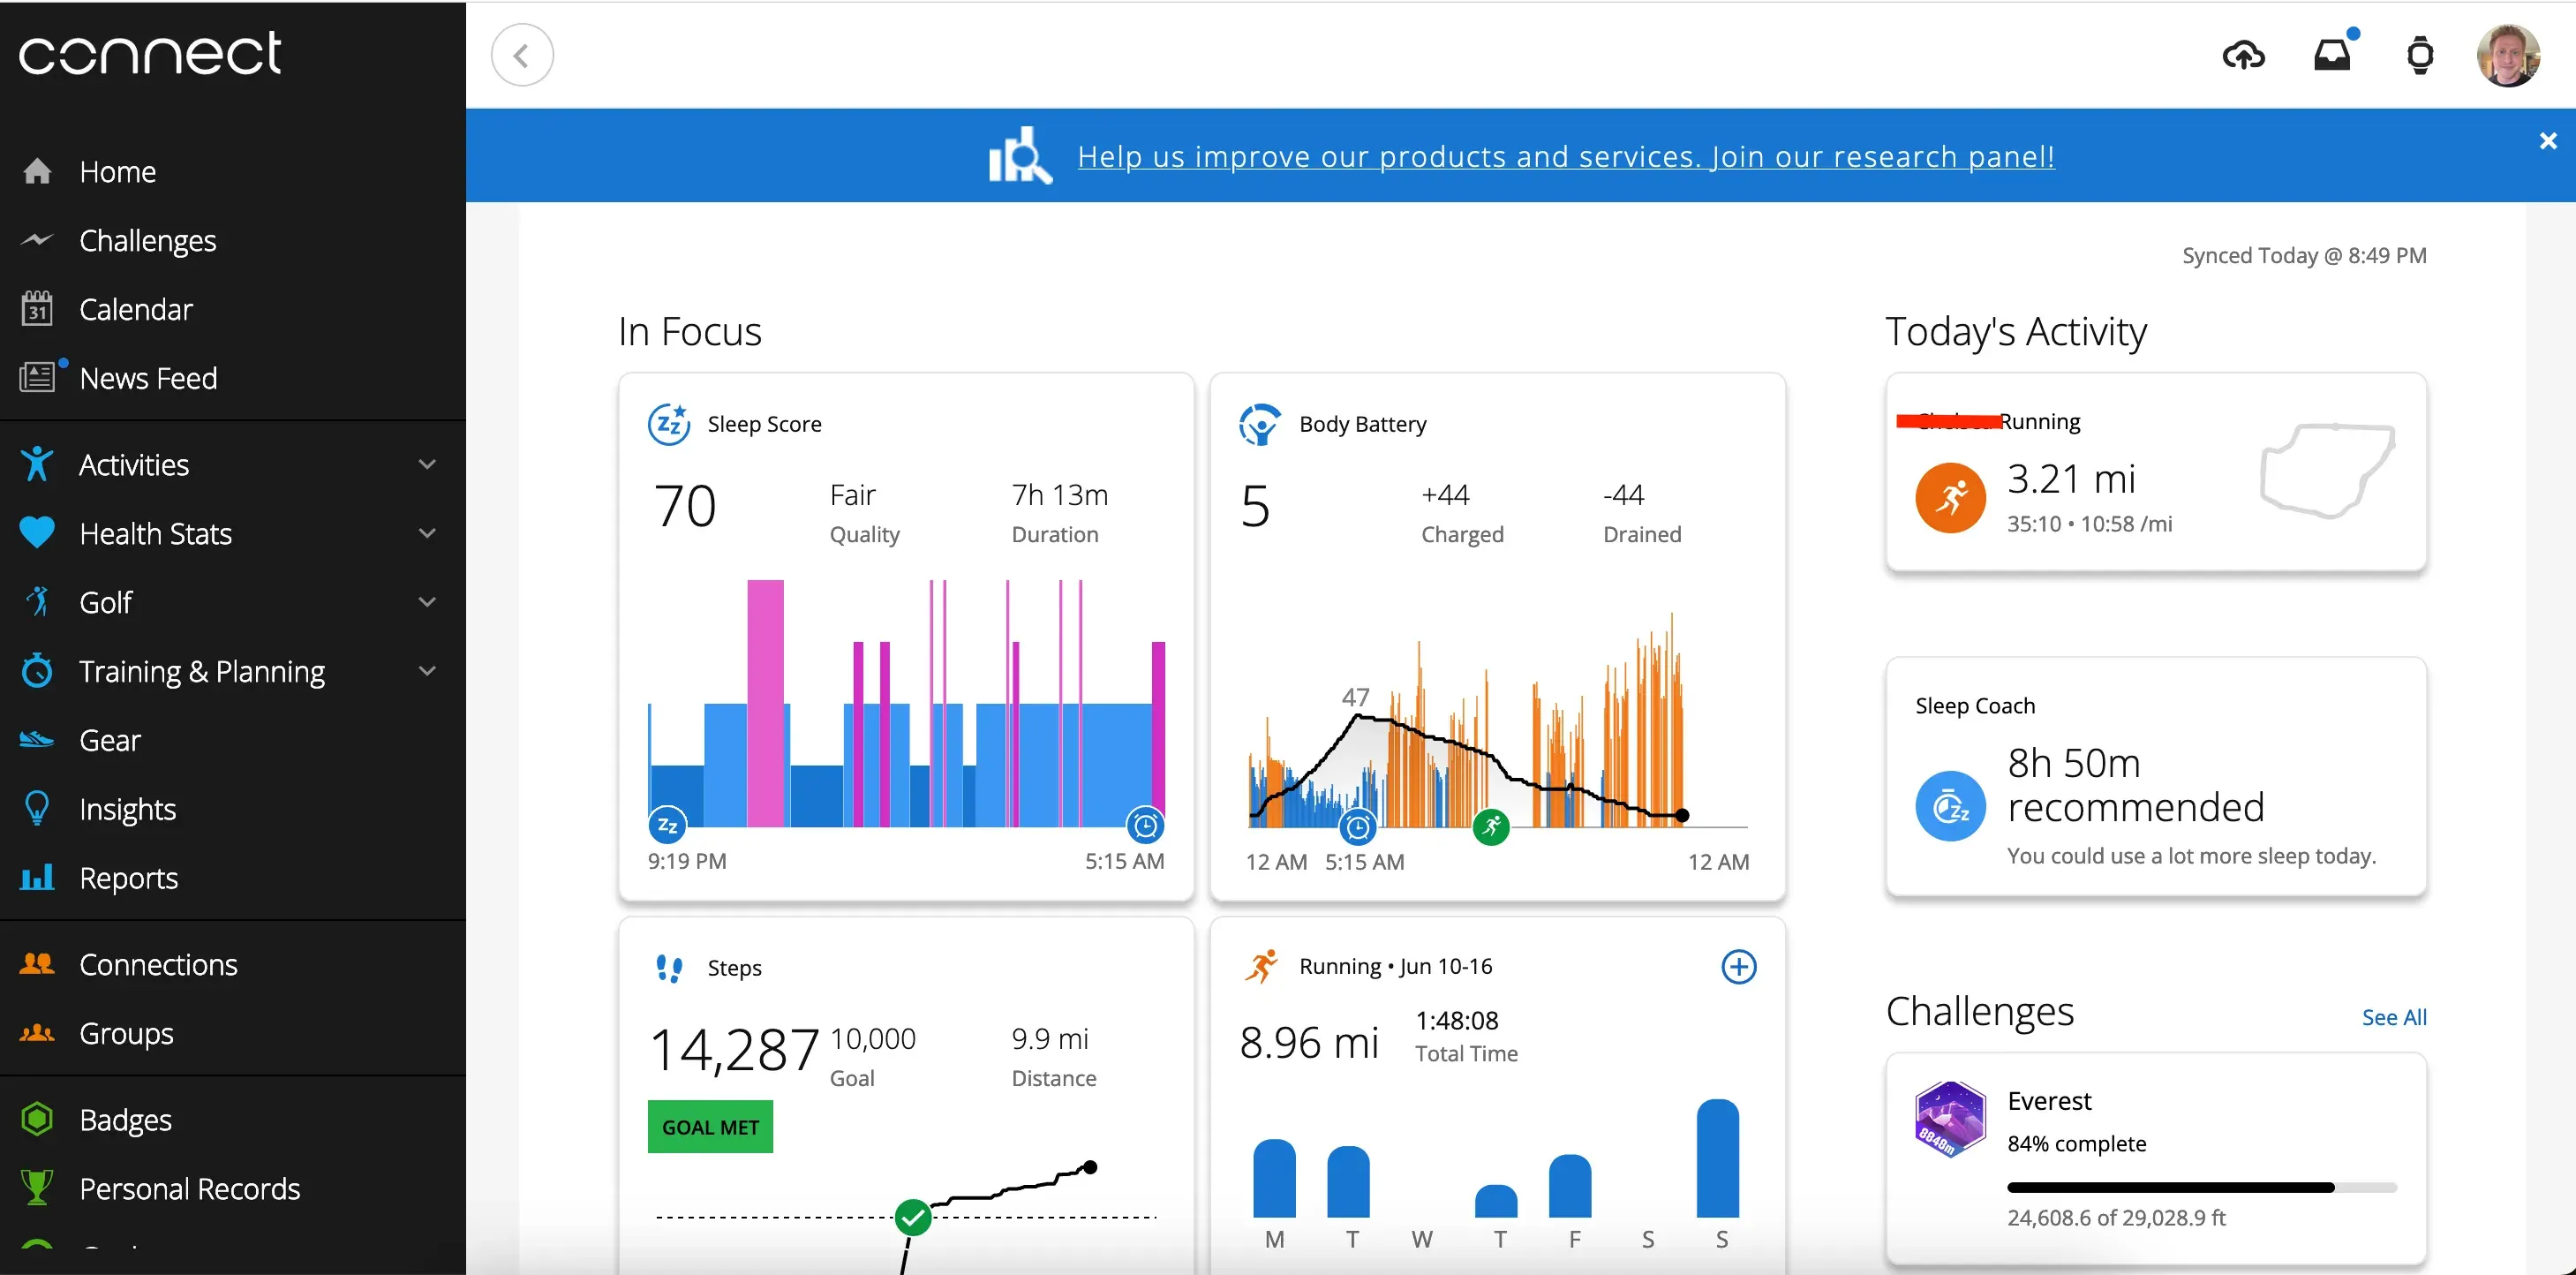Open the user profile avatar
2576x1275 pixels.
coord(2507,56)
